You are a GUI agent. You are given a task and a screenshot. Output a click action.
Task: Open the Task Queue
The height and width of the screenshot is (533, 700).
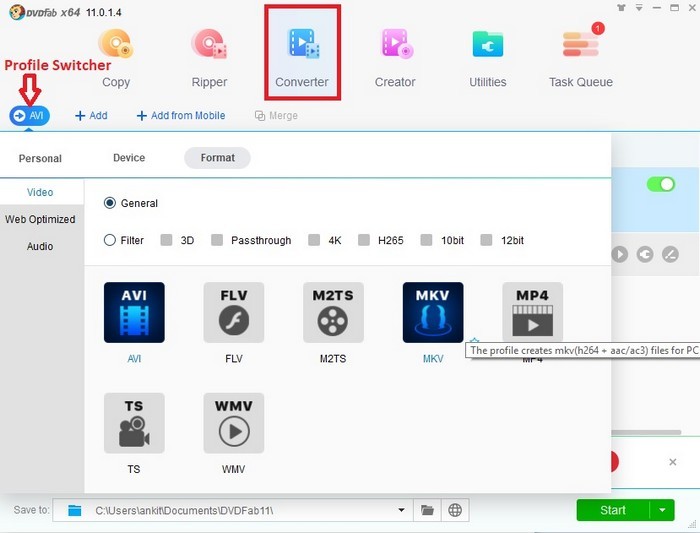pos(580,56)
